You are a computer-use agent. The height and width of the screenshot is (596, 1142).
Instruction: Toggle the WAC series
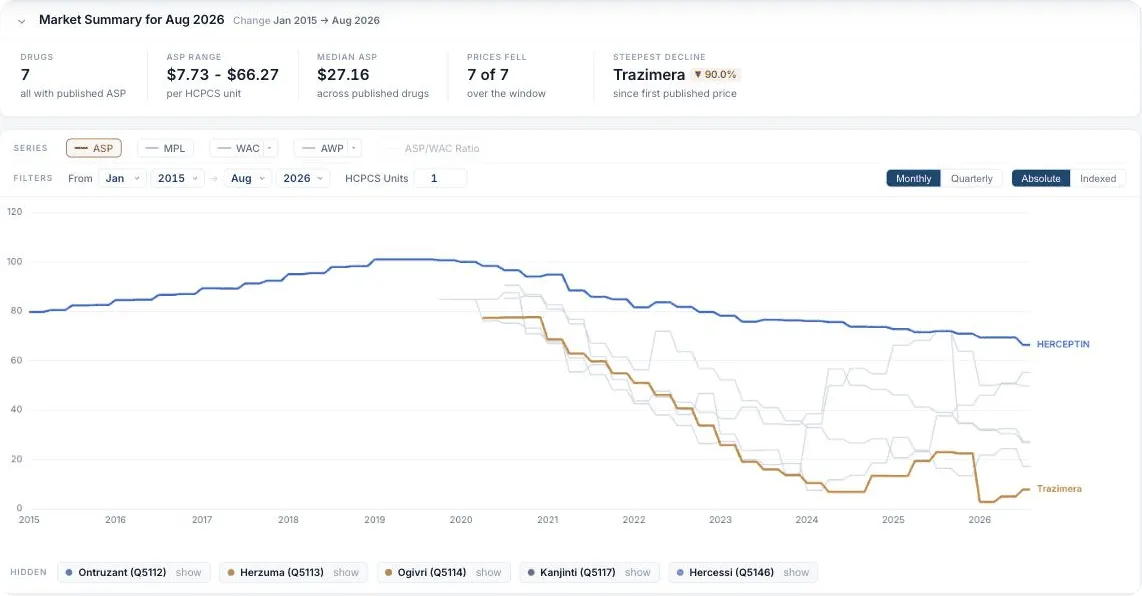tap(238, 148)
